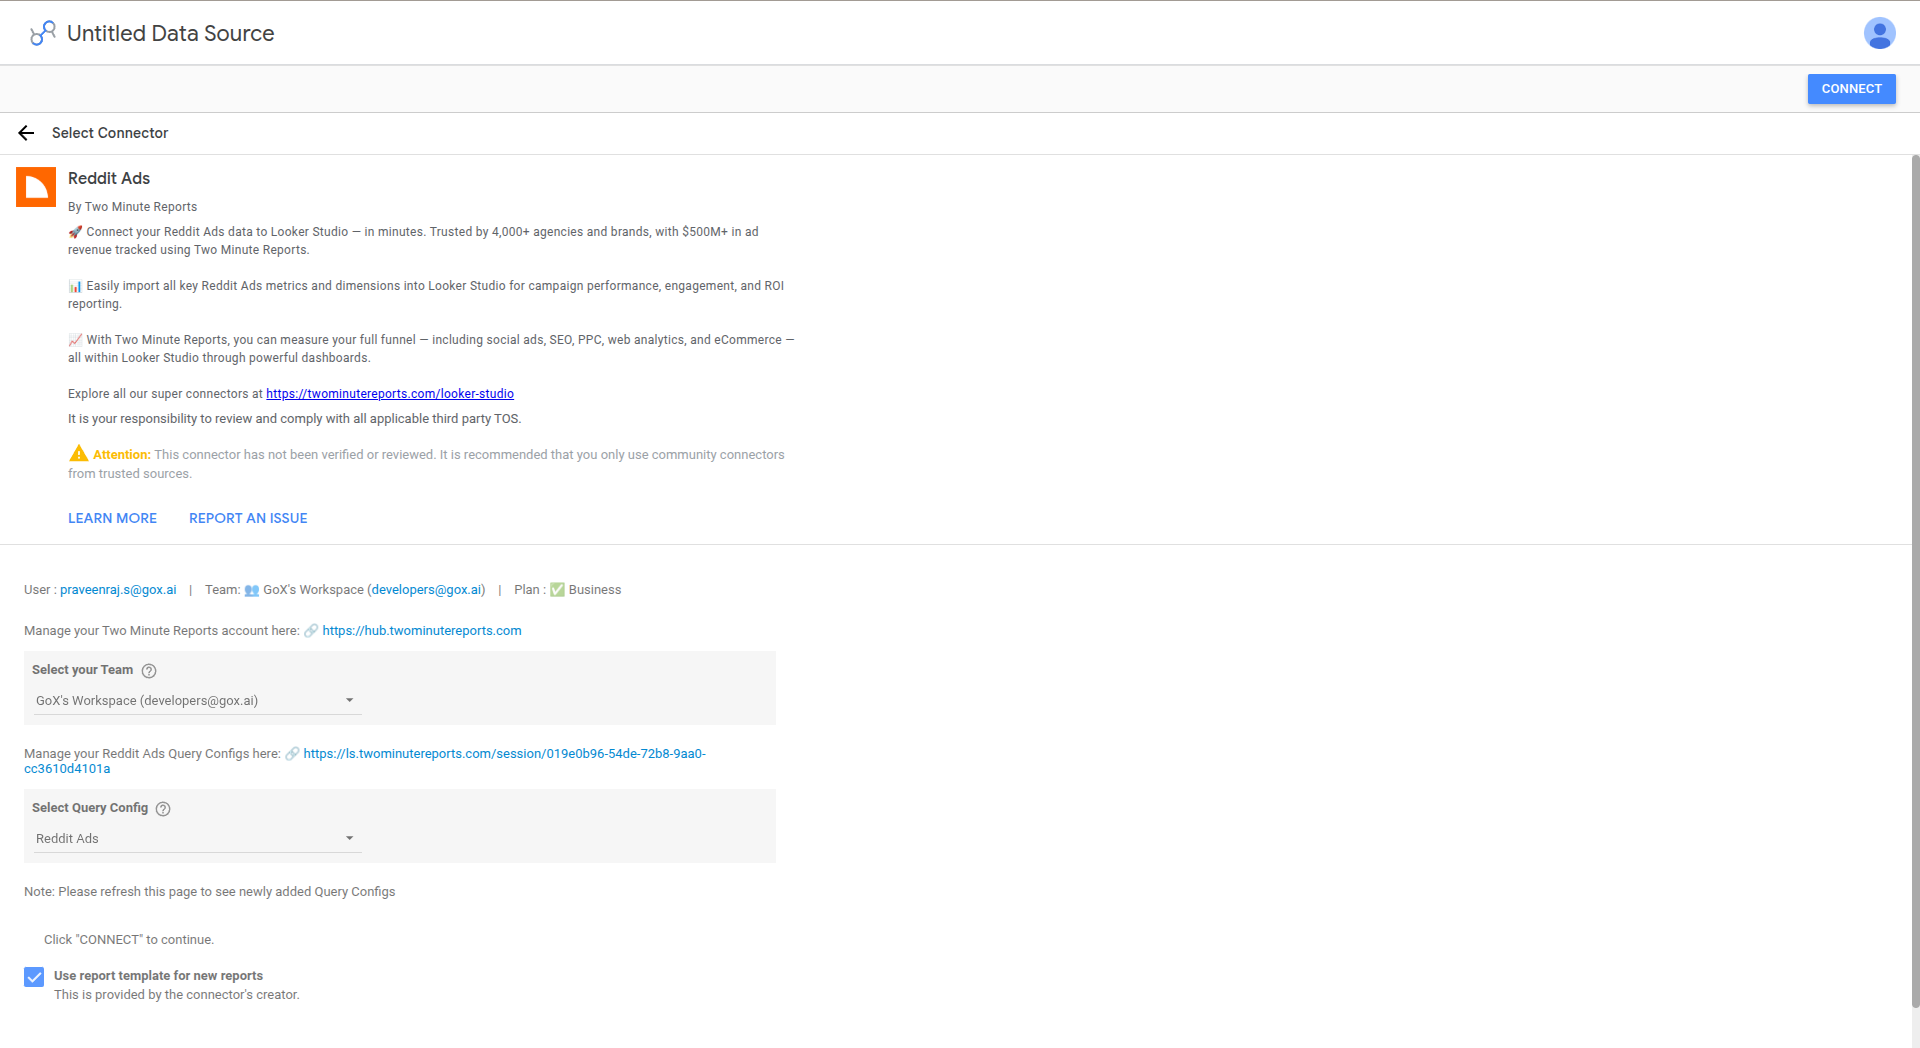Click the Reddit Ads heading text
Image resolution: width=1920 pixels, height=1048 pixels.
(x=109, y=178)
